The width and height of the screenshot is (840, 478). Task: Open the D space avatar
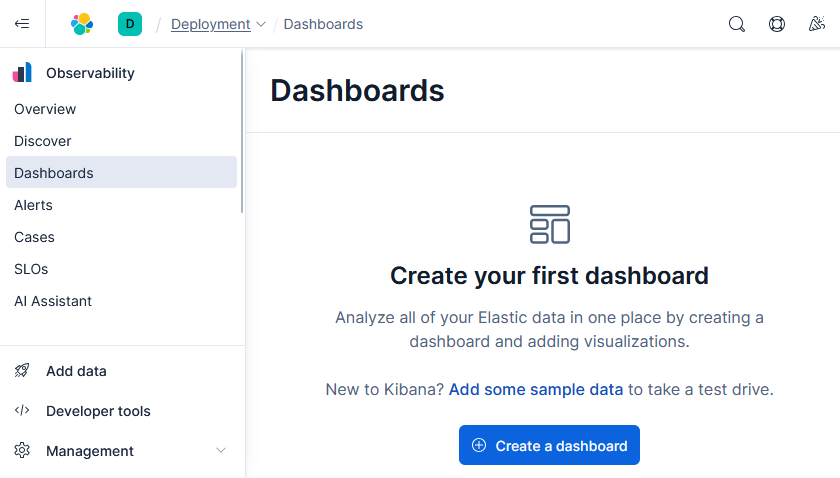(x=130, y=24)
